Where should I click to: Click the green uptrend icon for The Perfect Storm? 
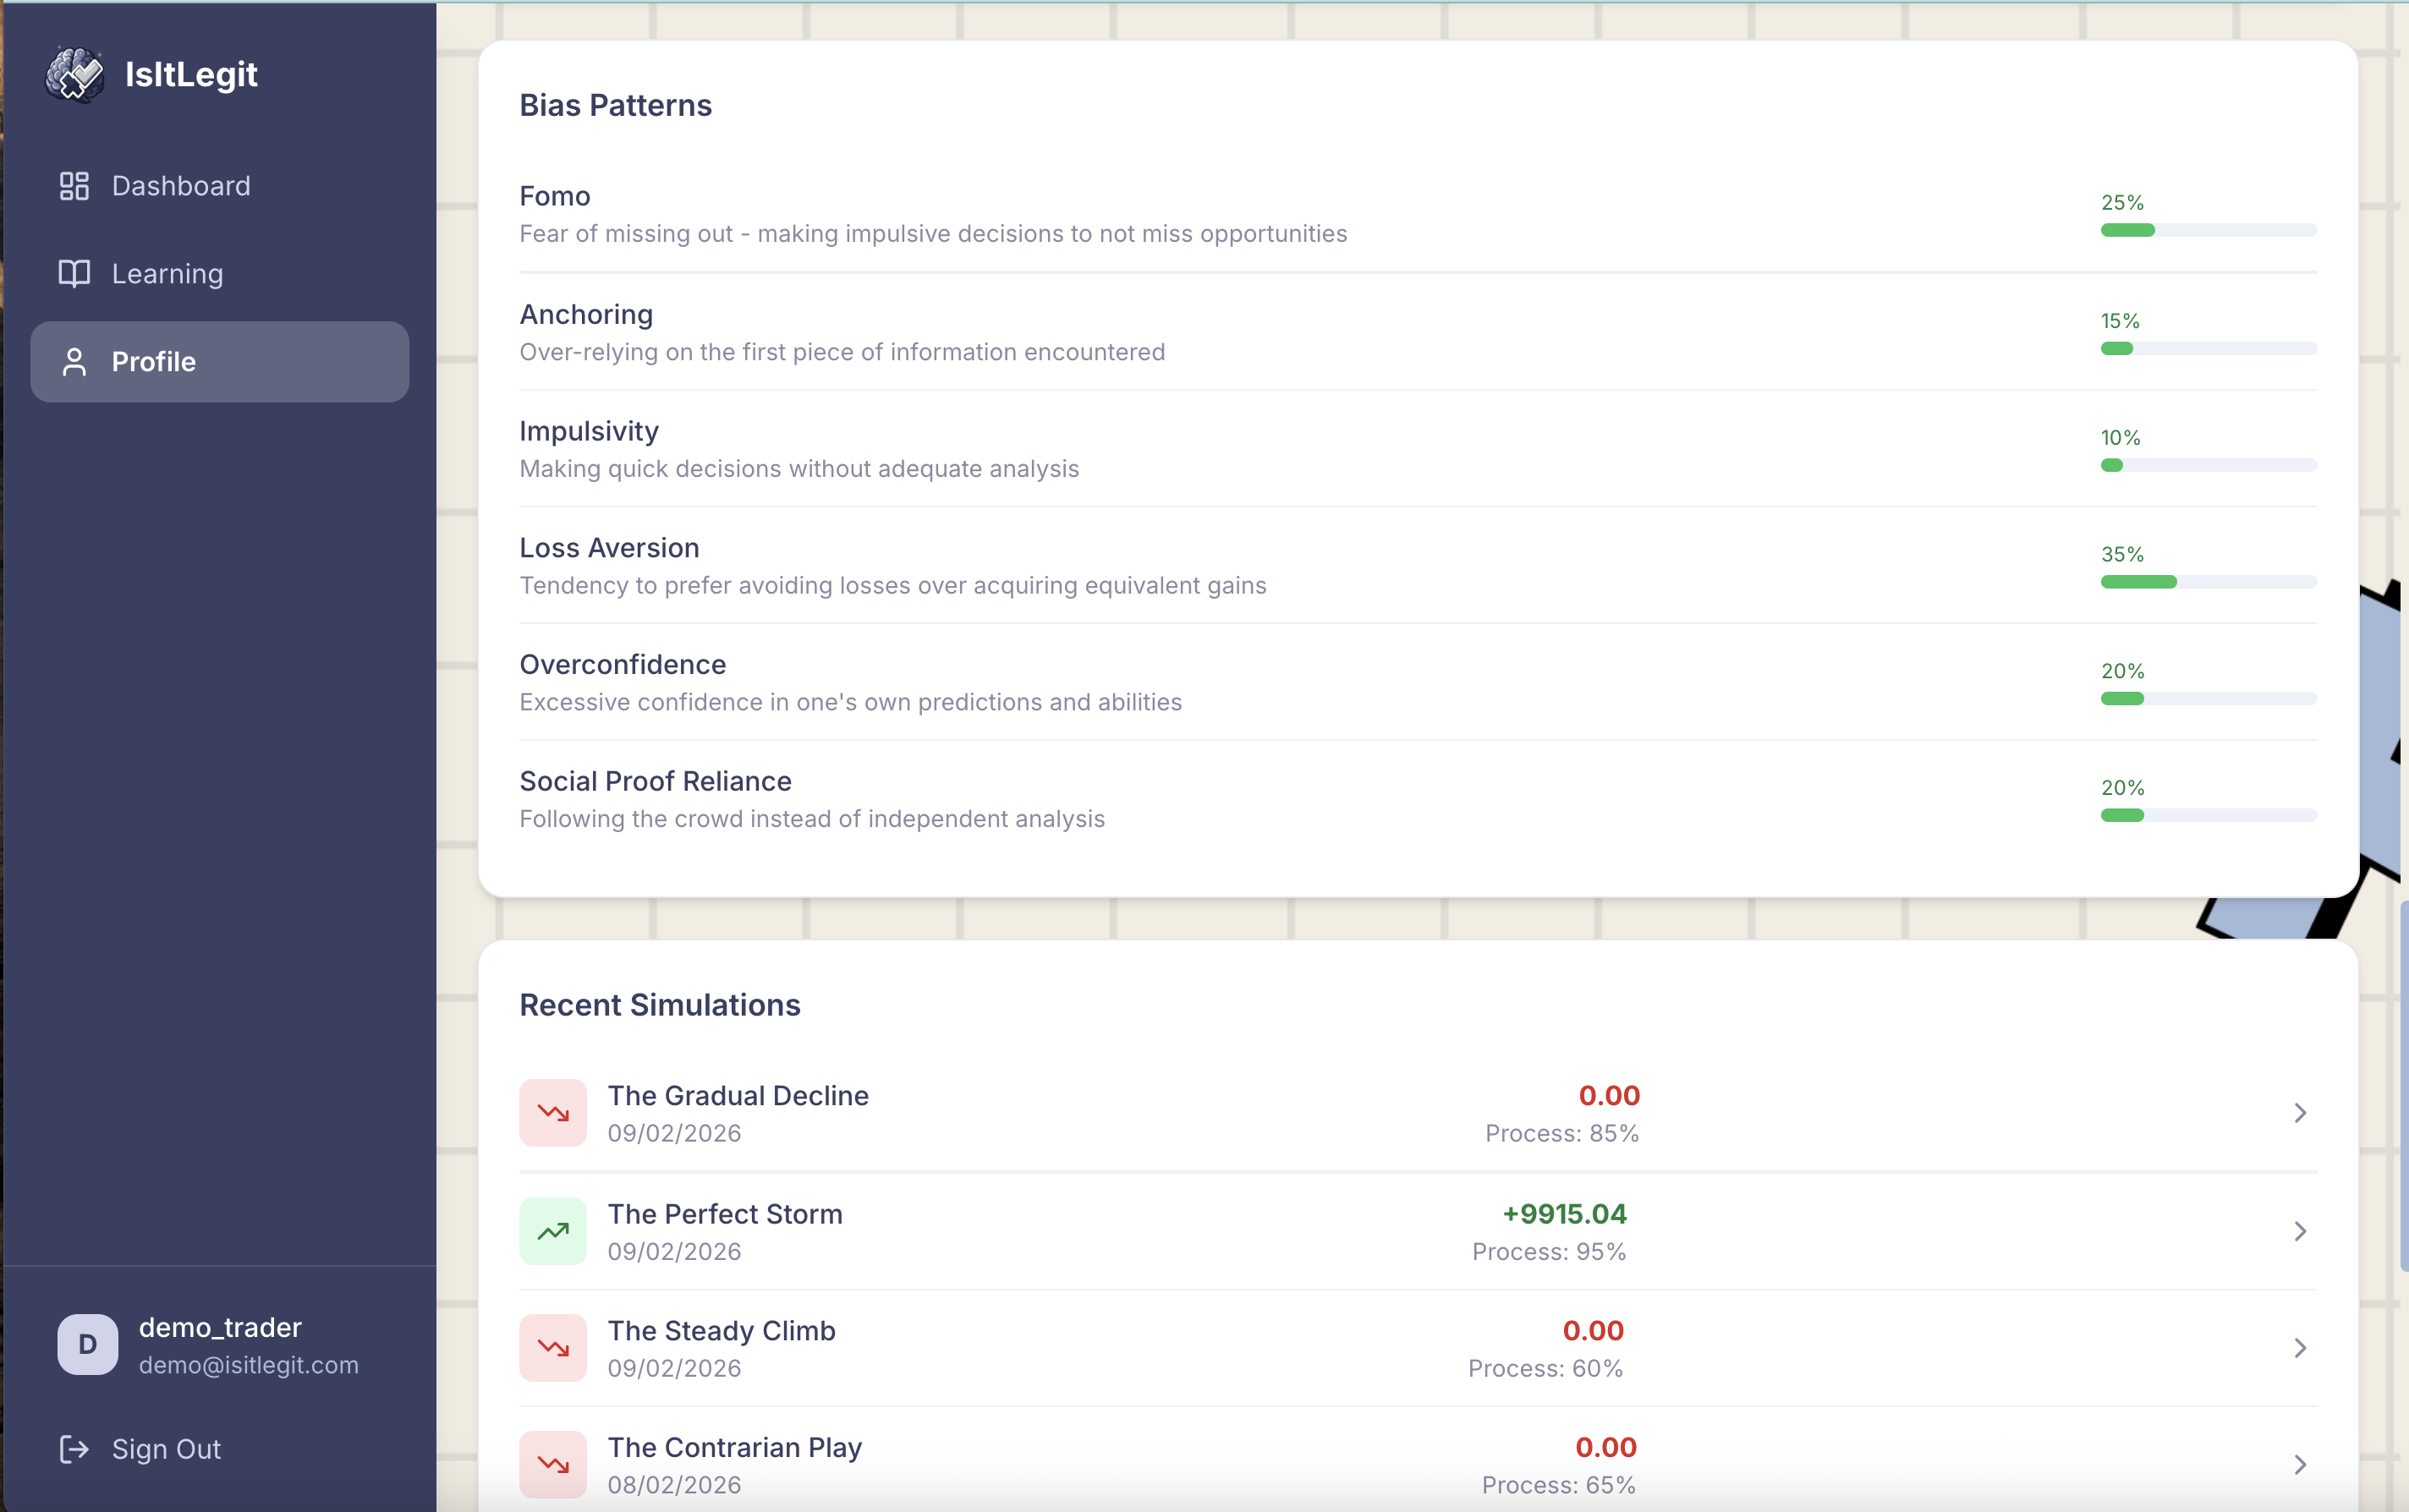552,1231
